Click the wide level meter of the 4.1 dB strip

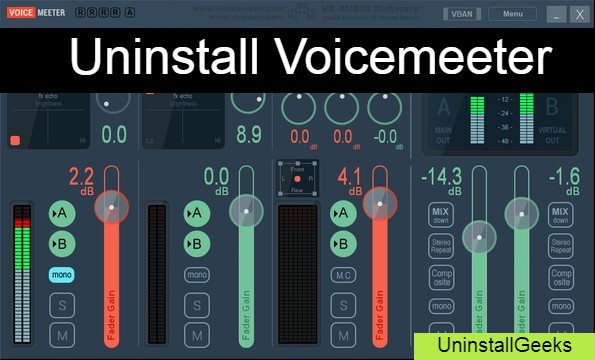(298, 274)
